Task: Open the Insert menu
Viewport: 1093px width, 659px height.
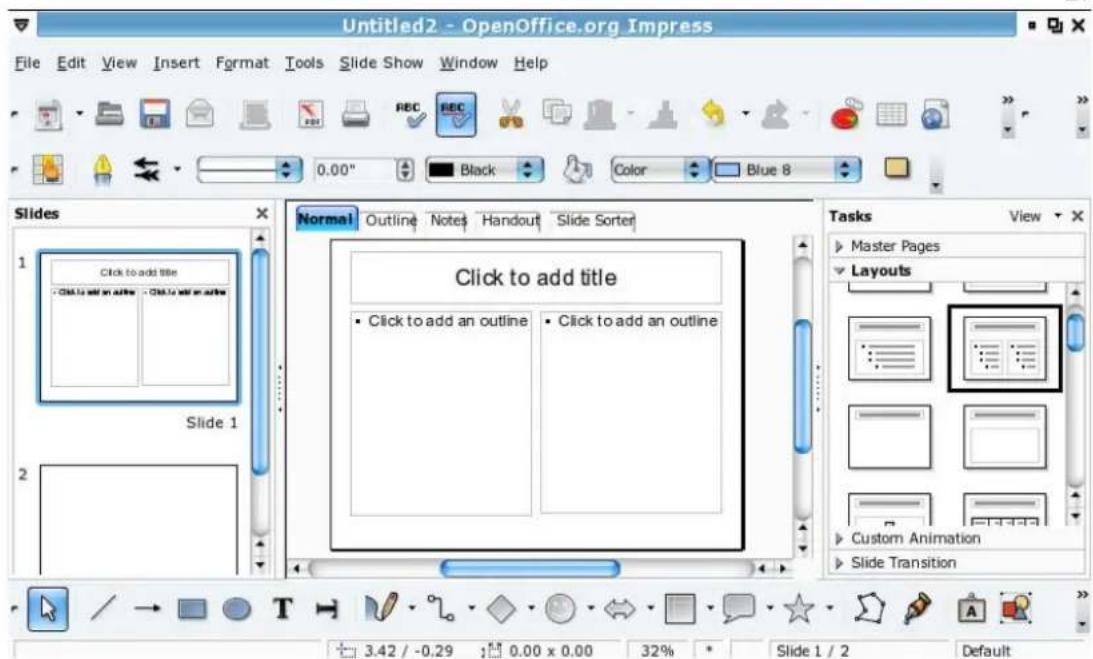Action: pyautogui.click(x=176, y=63)
